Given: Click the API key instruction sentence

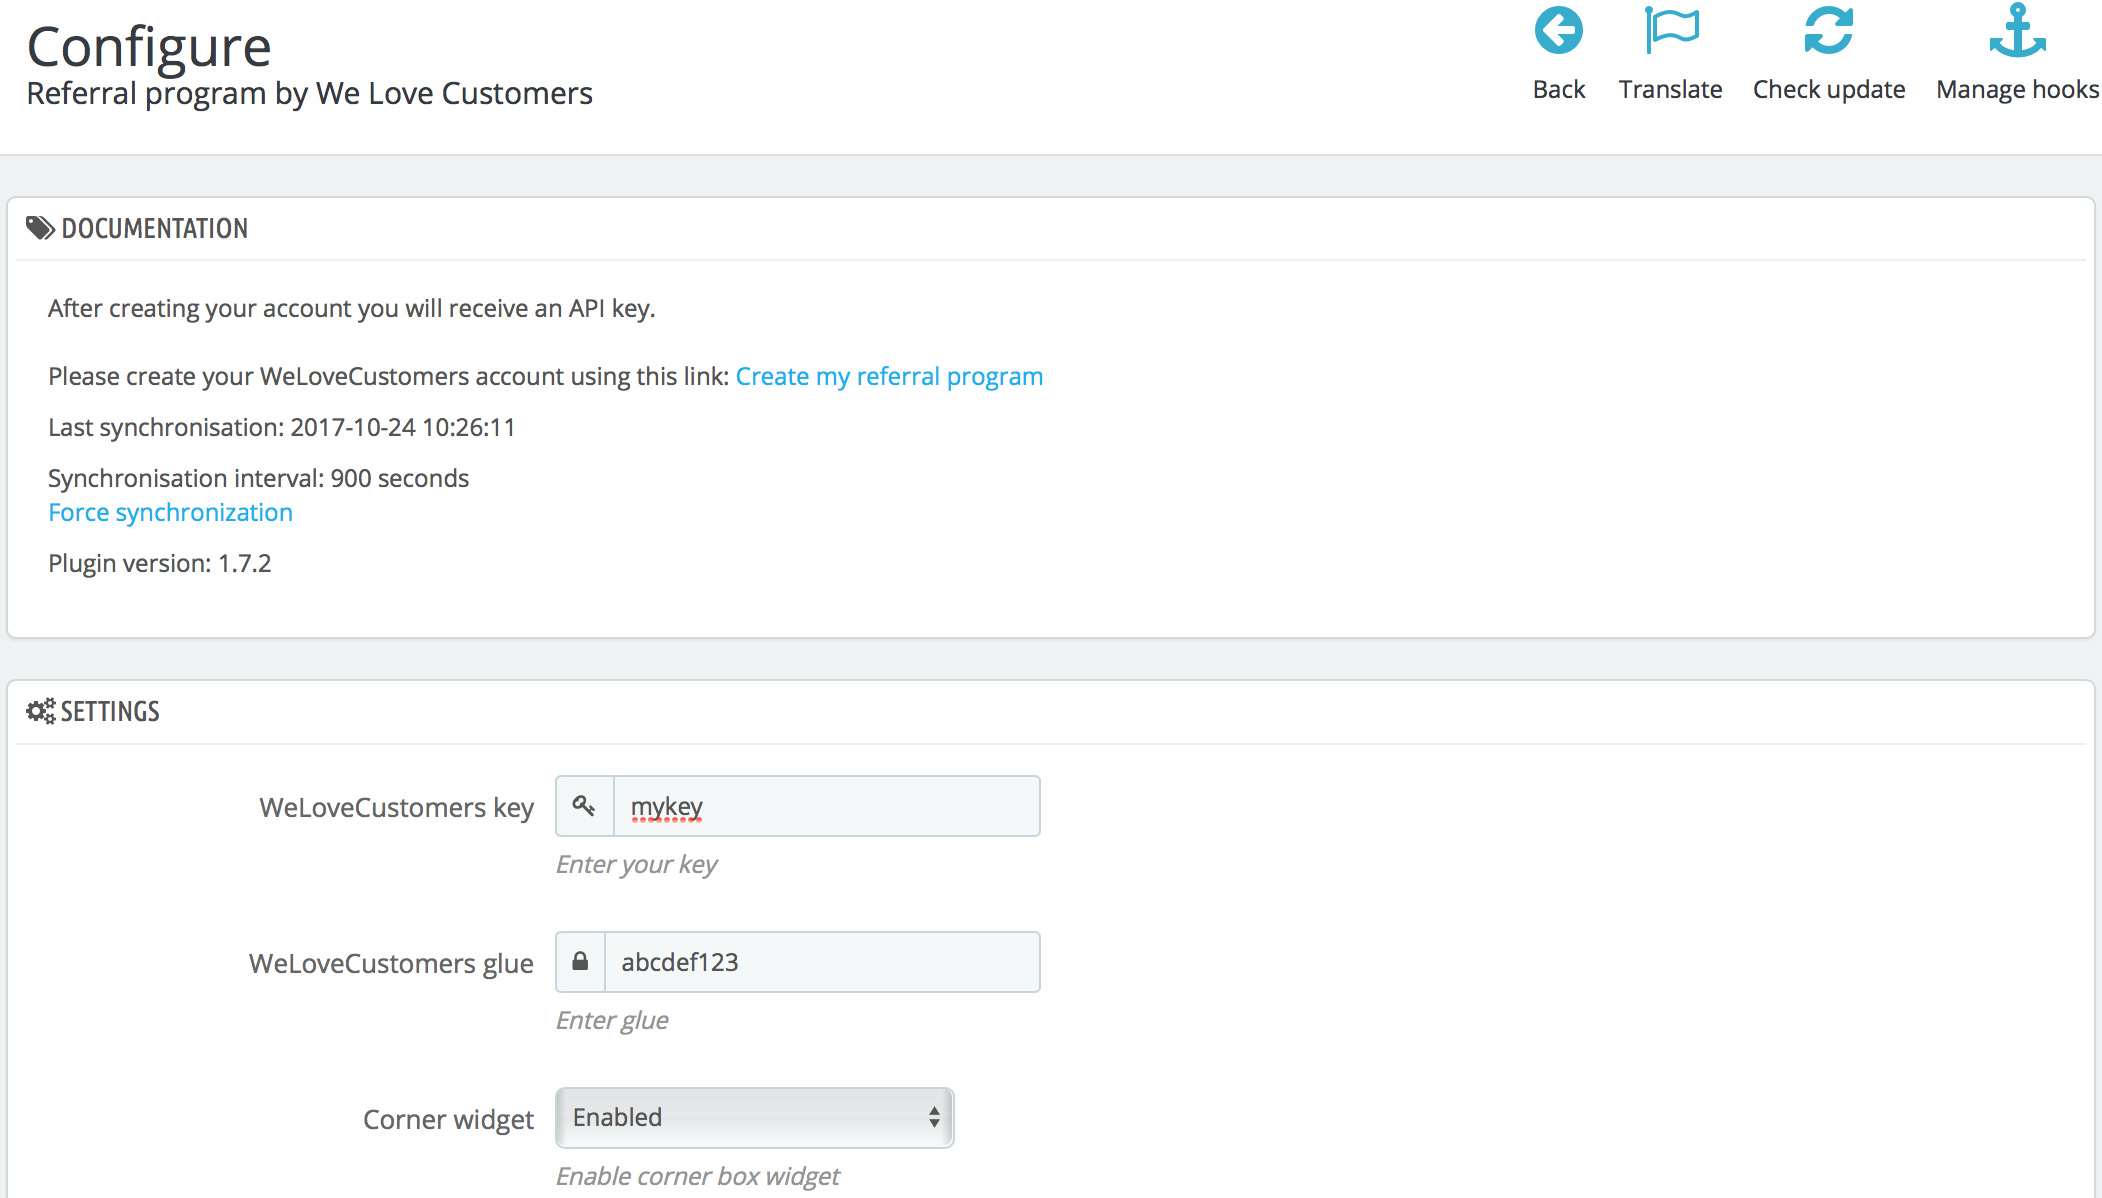Looking at the screenshot, I should coord(351,308).
